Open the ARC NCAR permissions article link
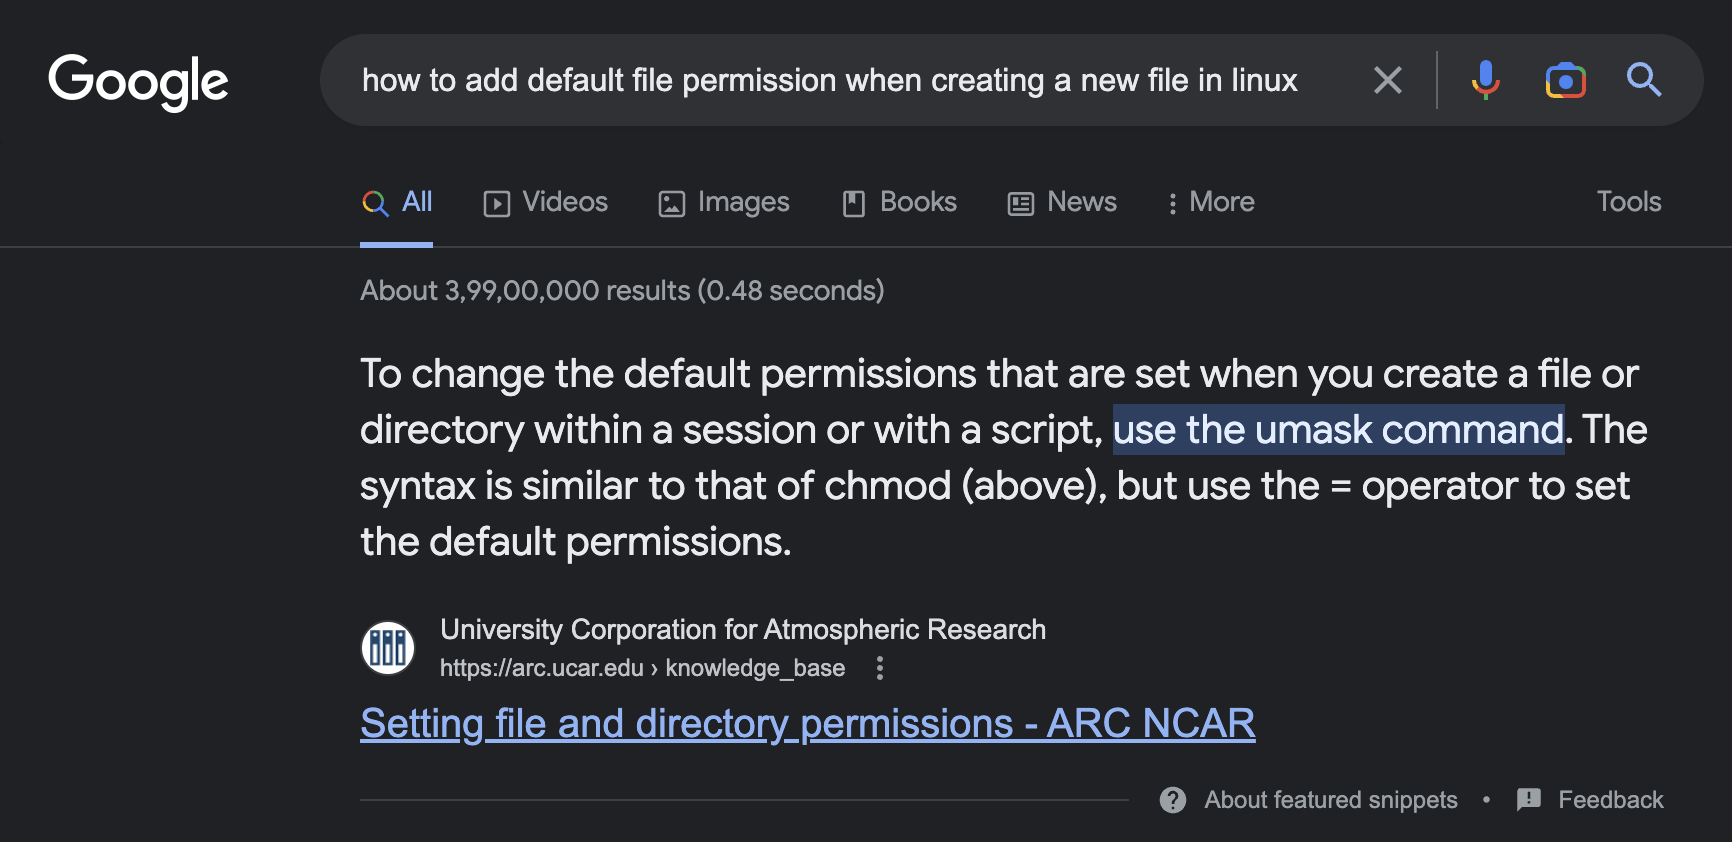The image size is (1732, 842). pyautogui.click(x=807, y=722)
